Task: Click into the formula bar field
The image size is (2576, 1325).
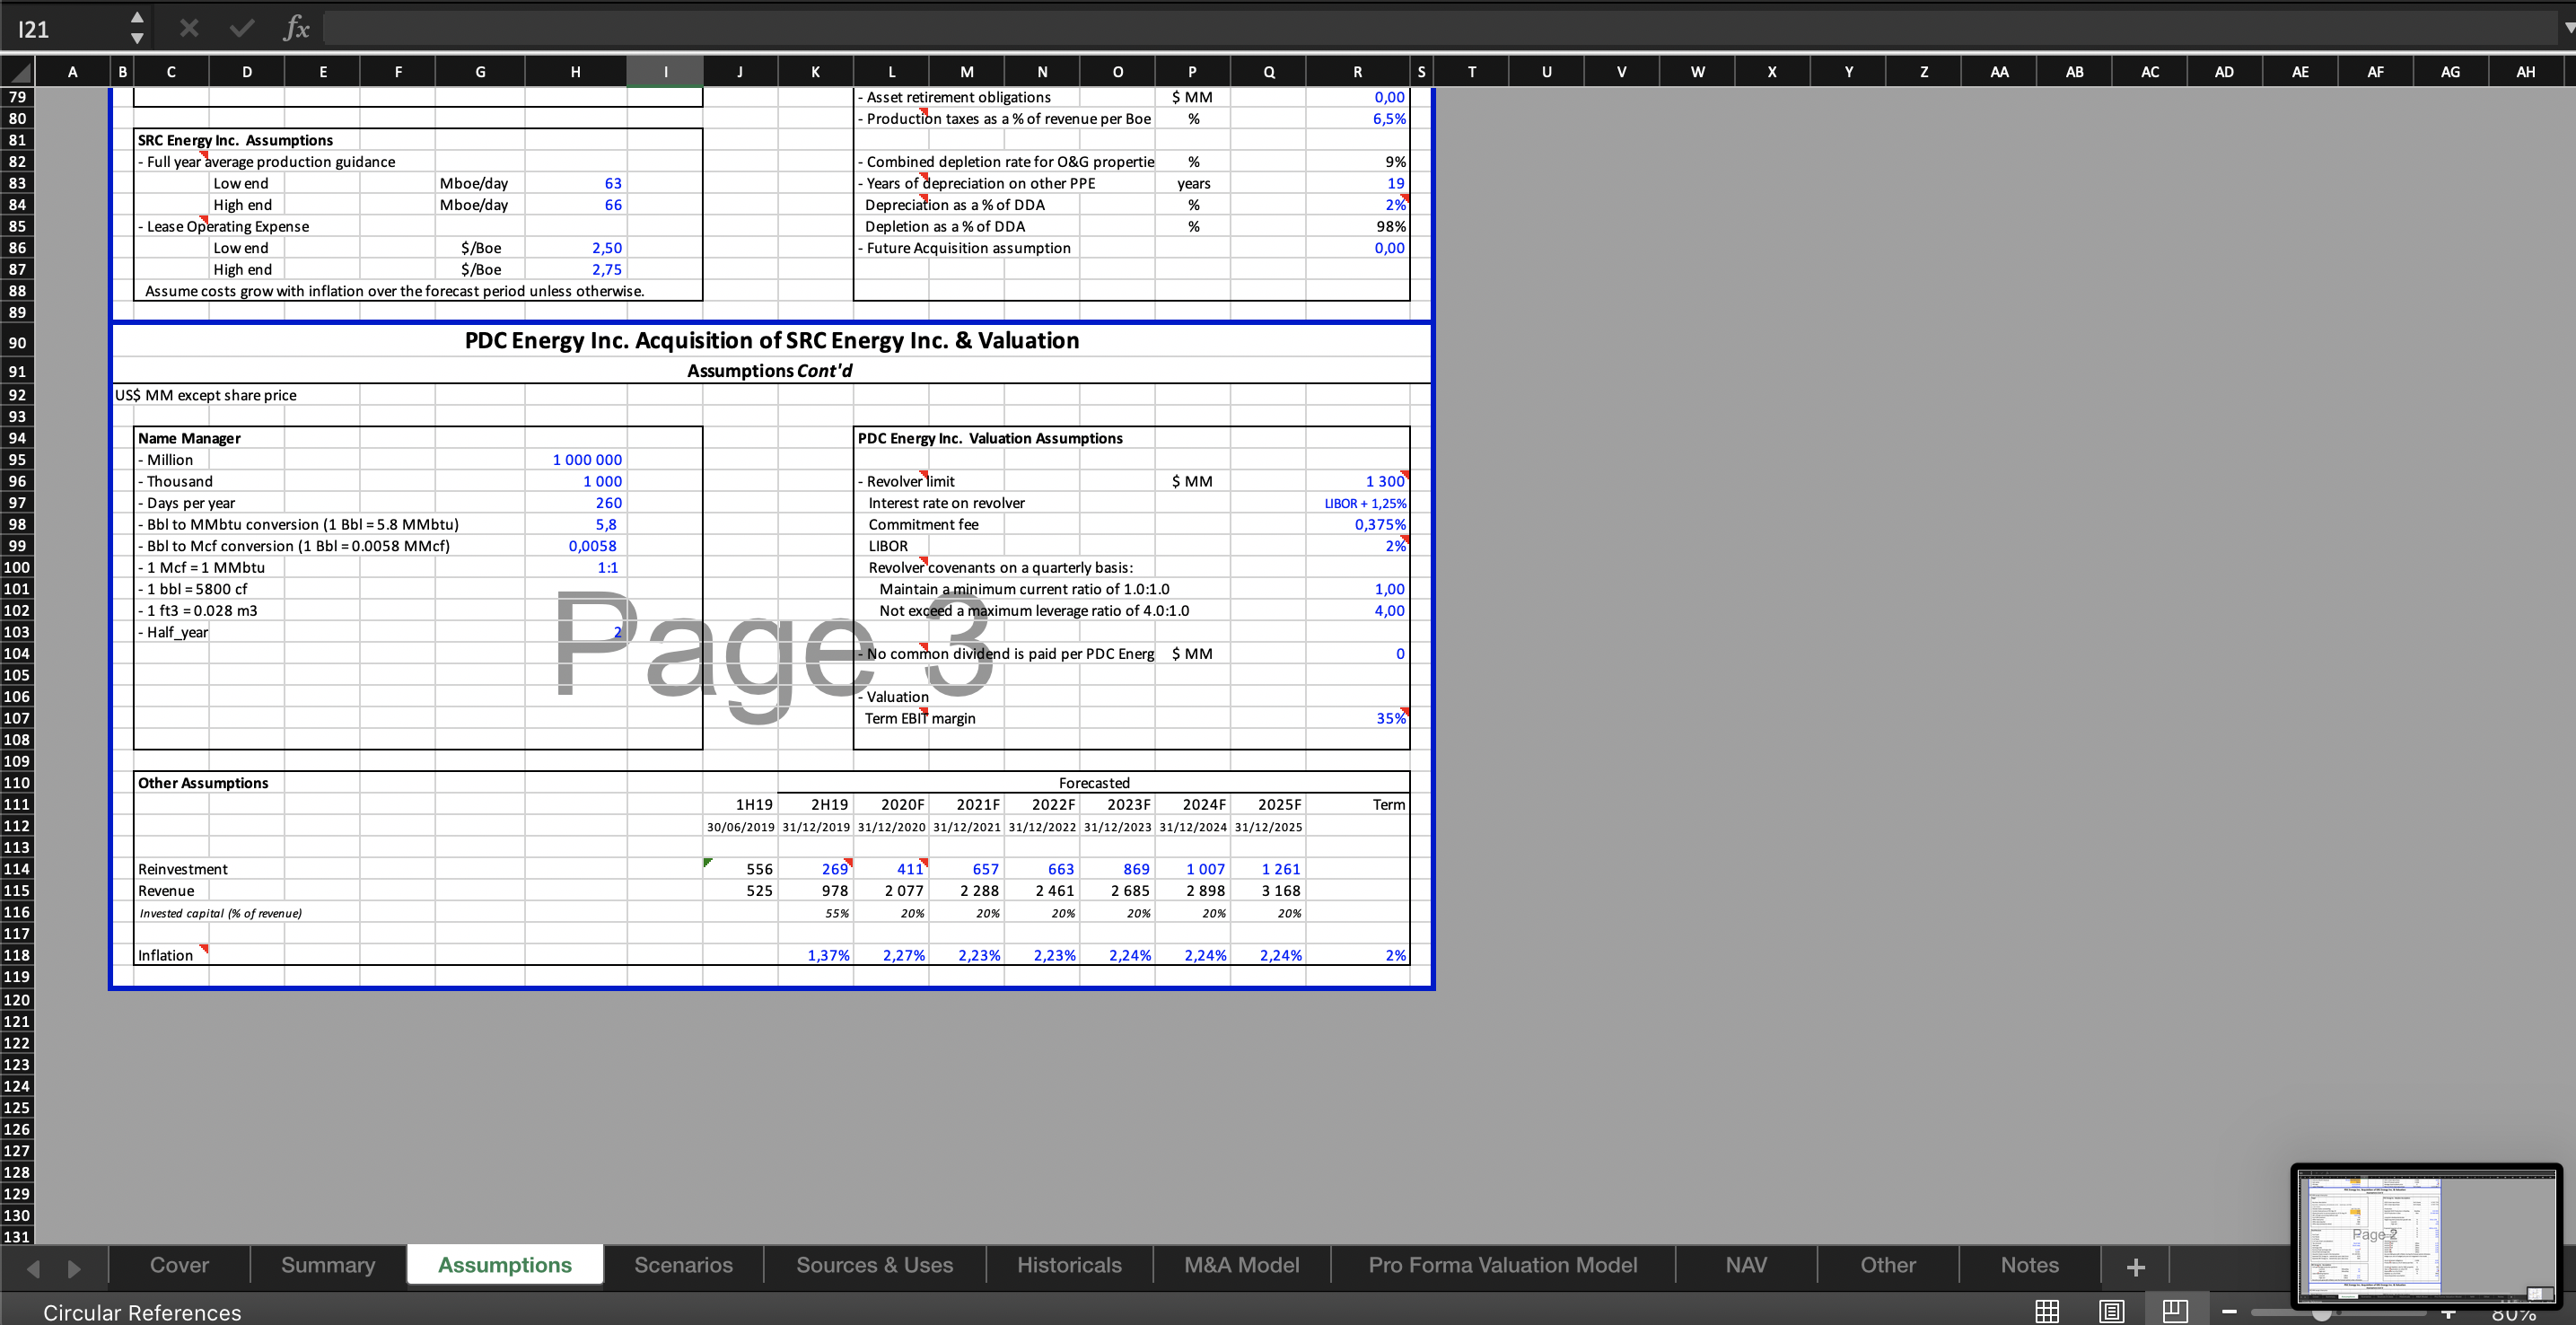Action: [1438, 28]
